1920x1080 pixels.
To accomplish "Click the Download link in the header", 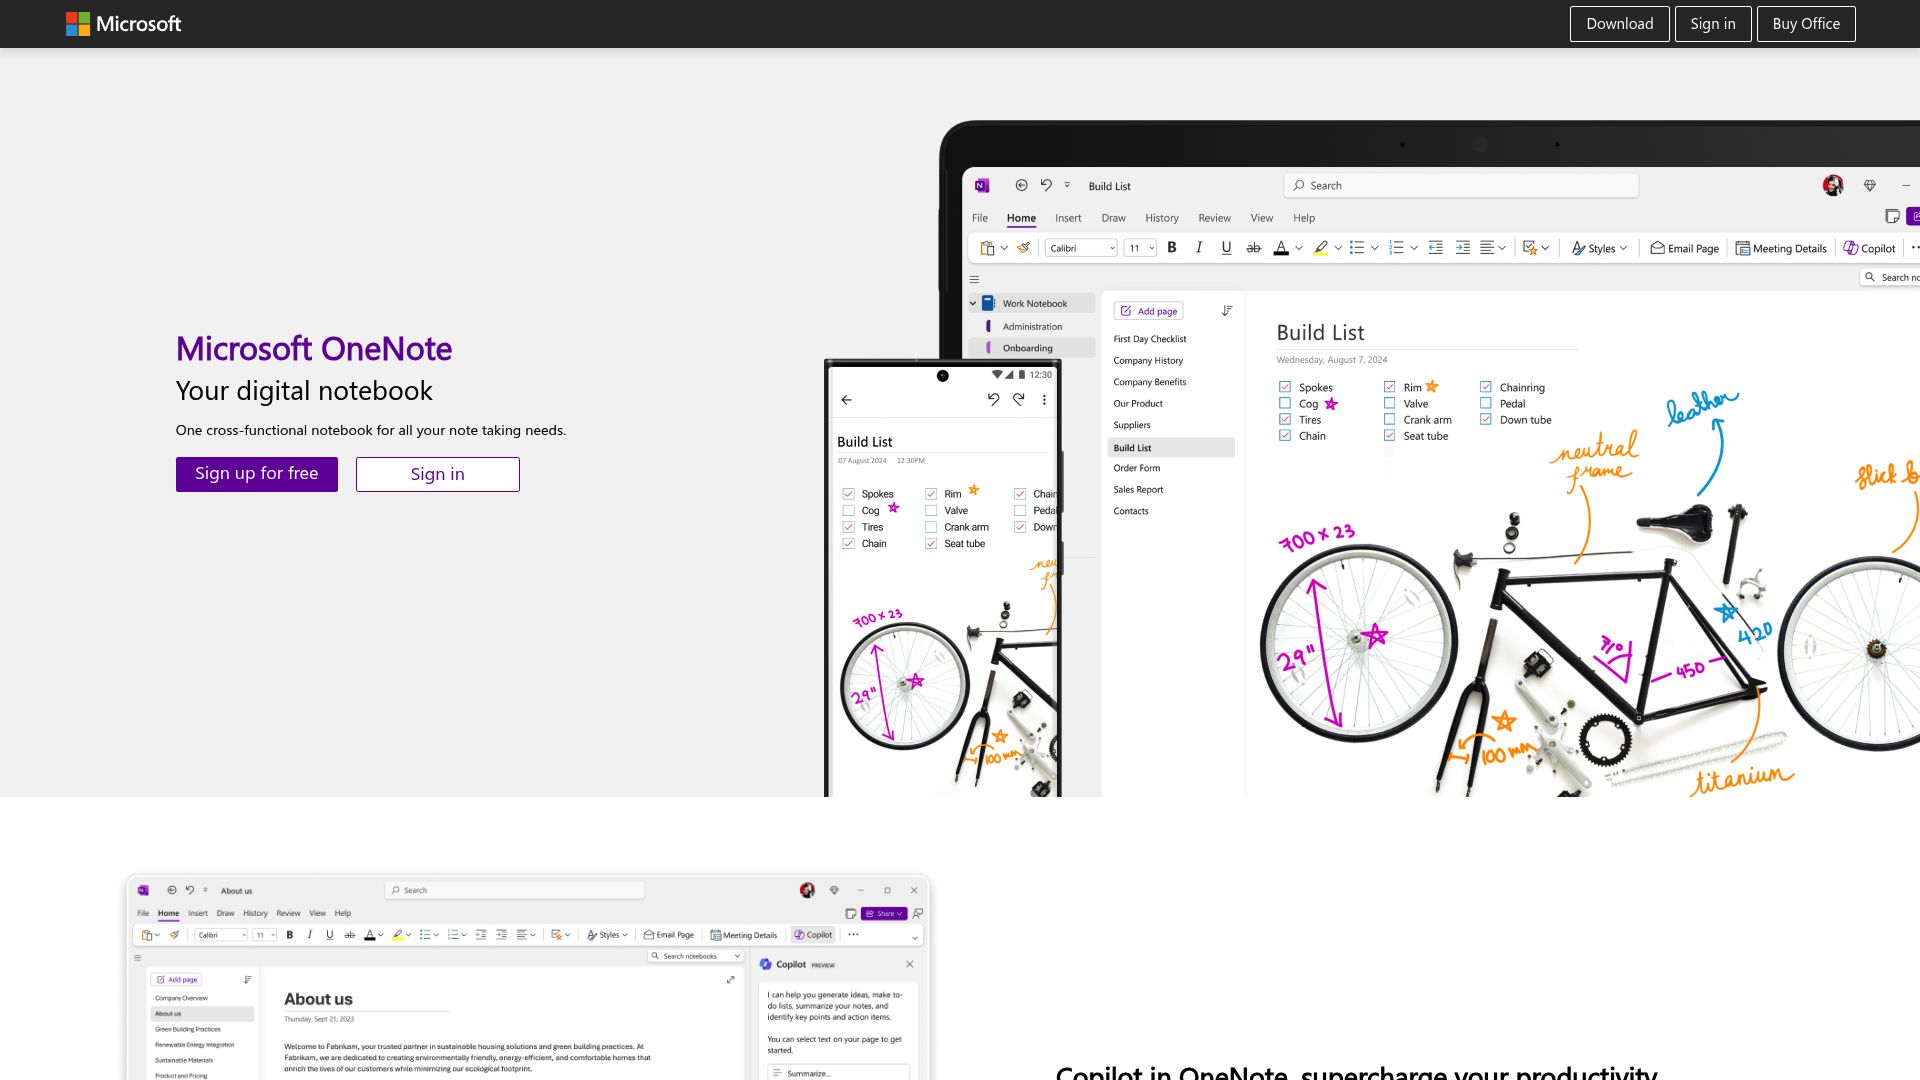I will pyautogui.click(x=1619, y=23).
